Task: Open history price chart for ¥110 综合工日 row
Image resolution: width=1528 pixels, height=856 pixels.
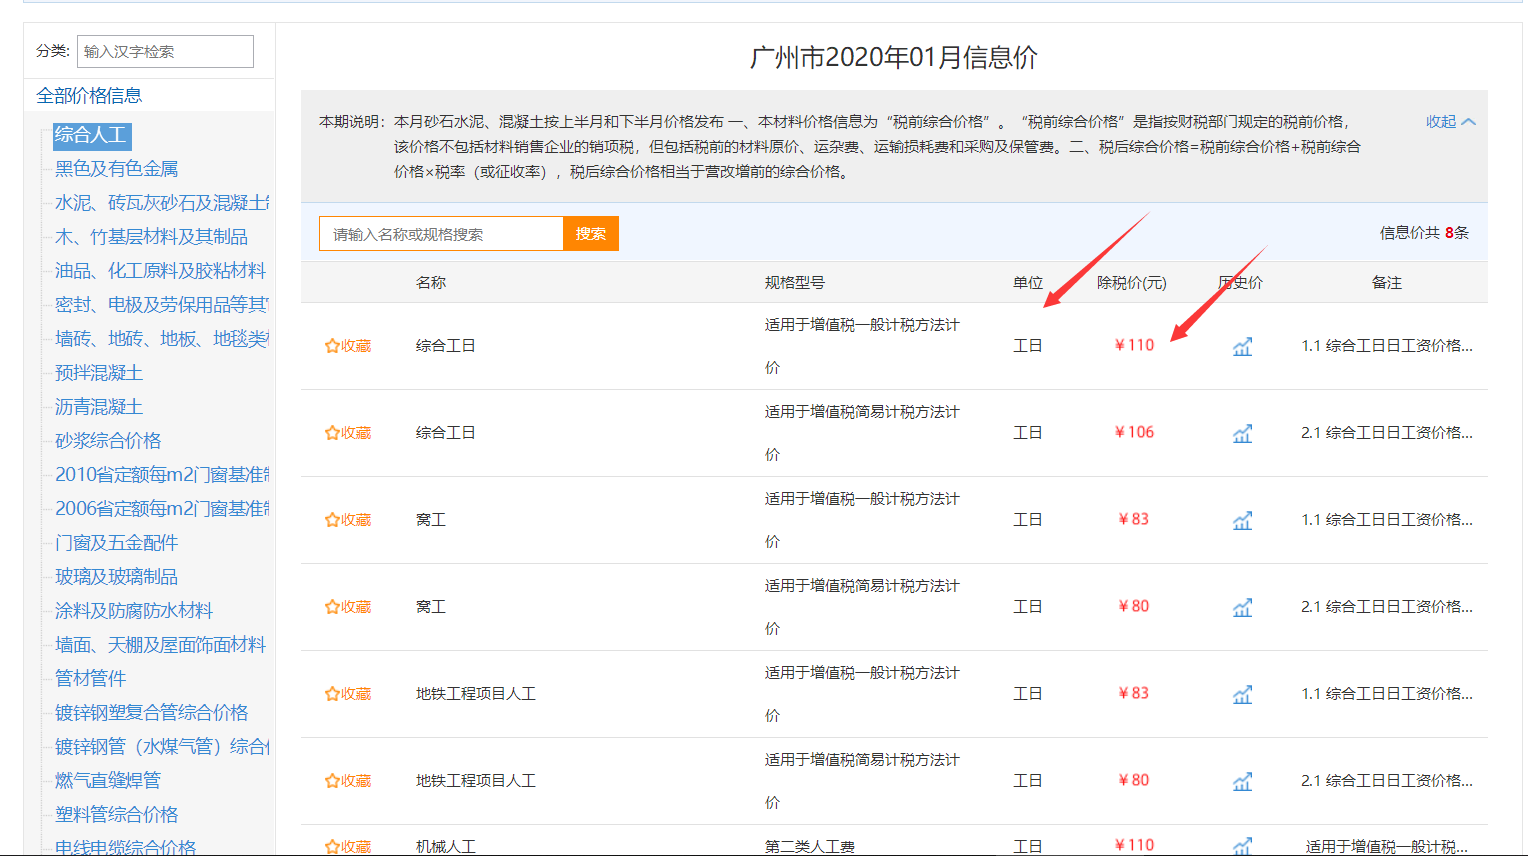Action: [1242, 347]
